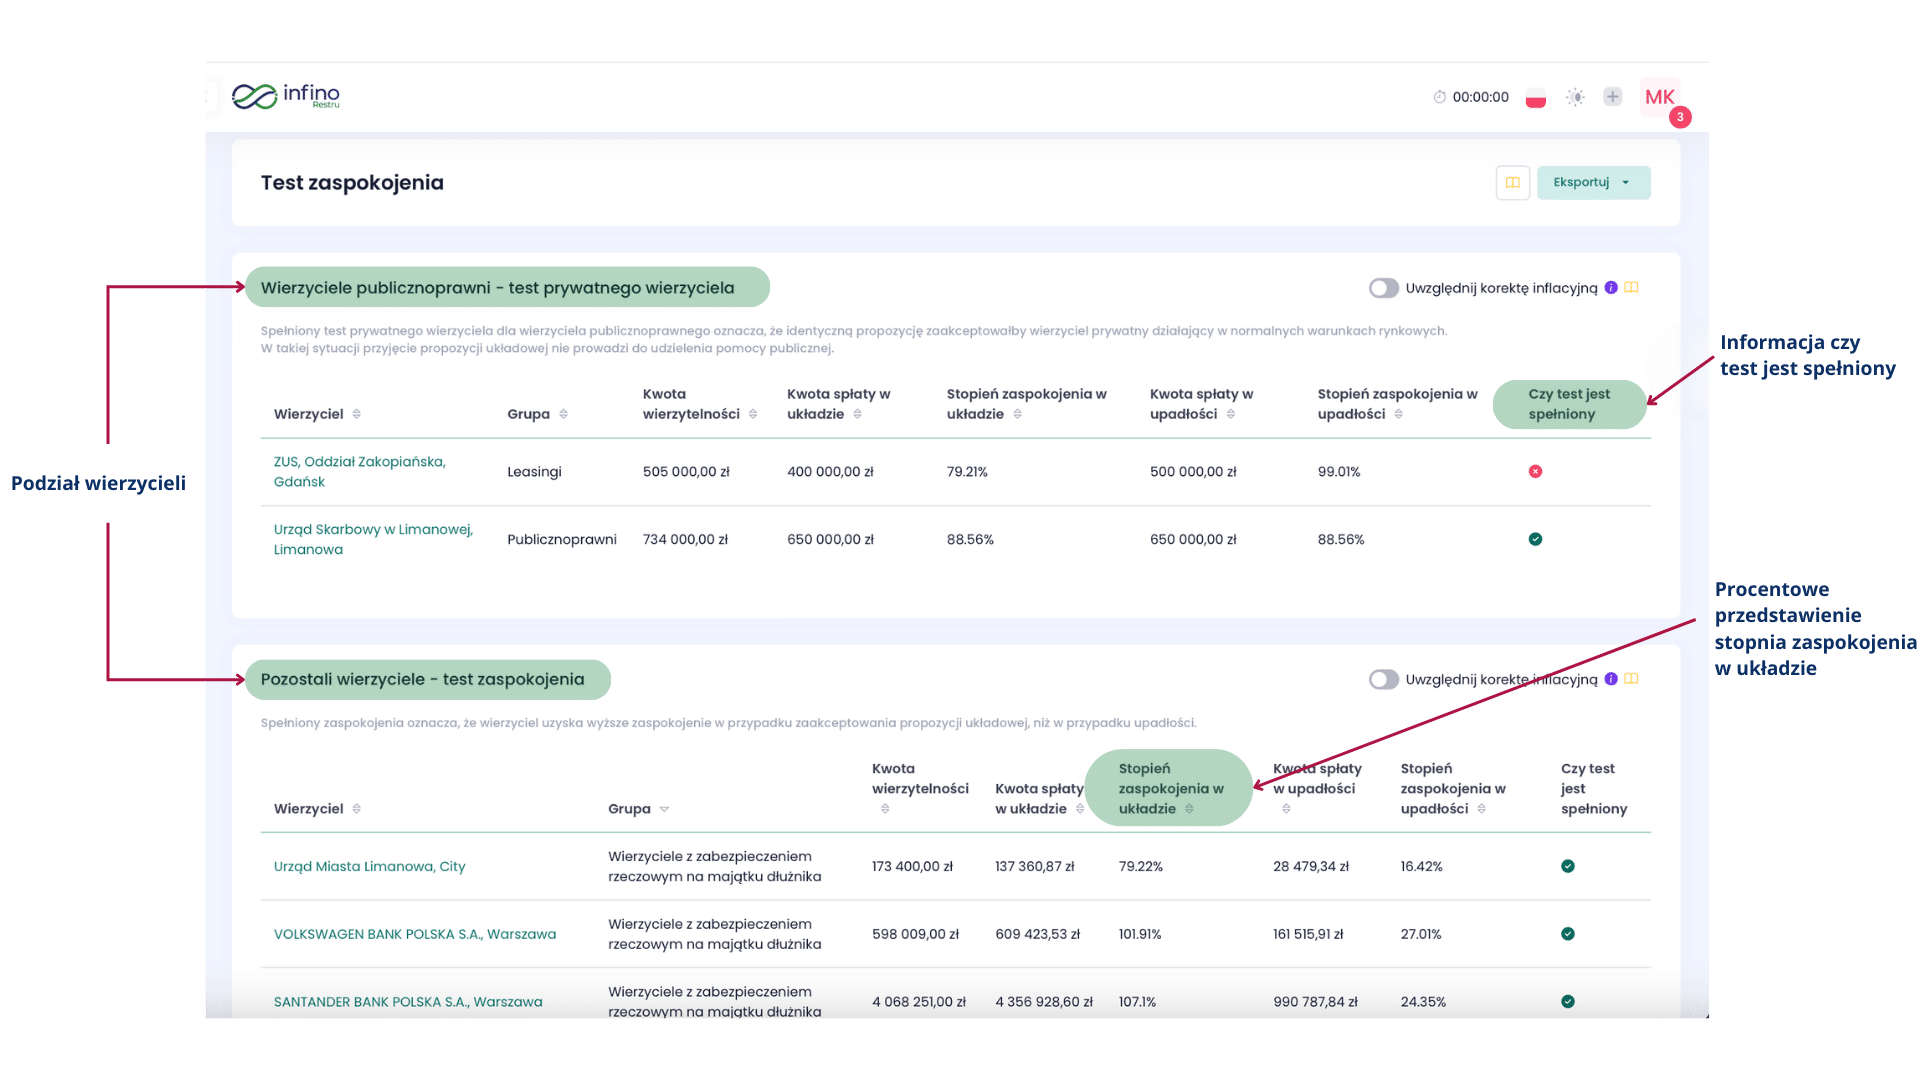Sort public creditors table by Wierzyciel
This screenshot has height=1080, width=1920.
tap(356, 415)
